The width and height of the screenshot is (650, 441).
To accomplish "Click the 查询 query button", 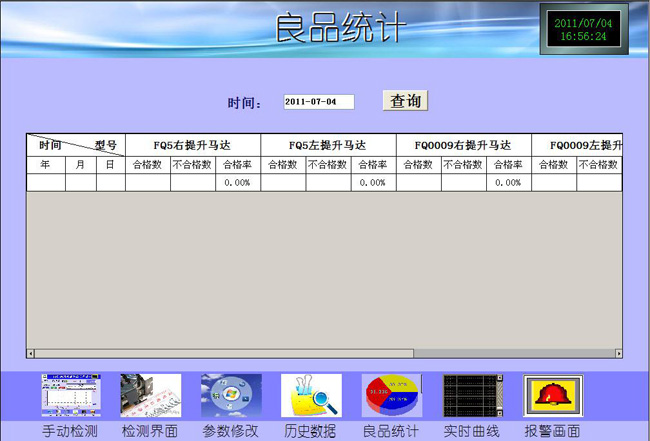I will [x=405, y=101].
